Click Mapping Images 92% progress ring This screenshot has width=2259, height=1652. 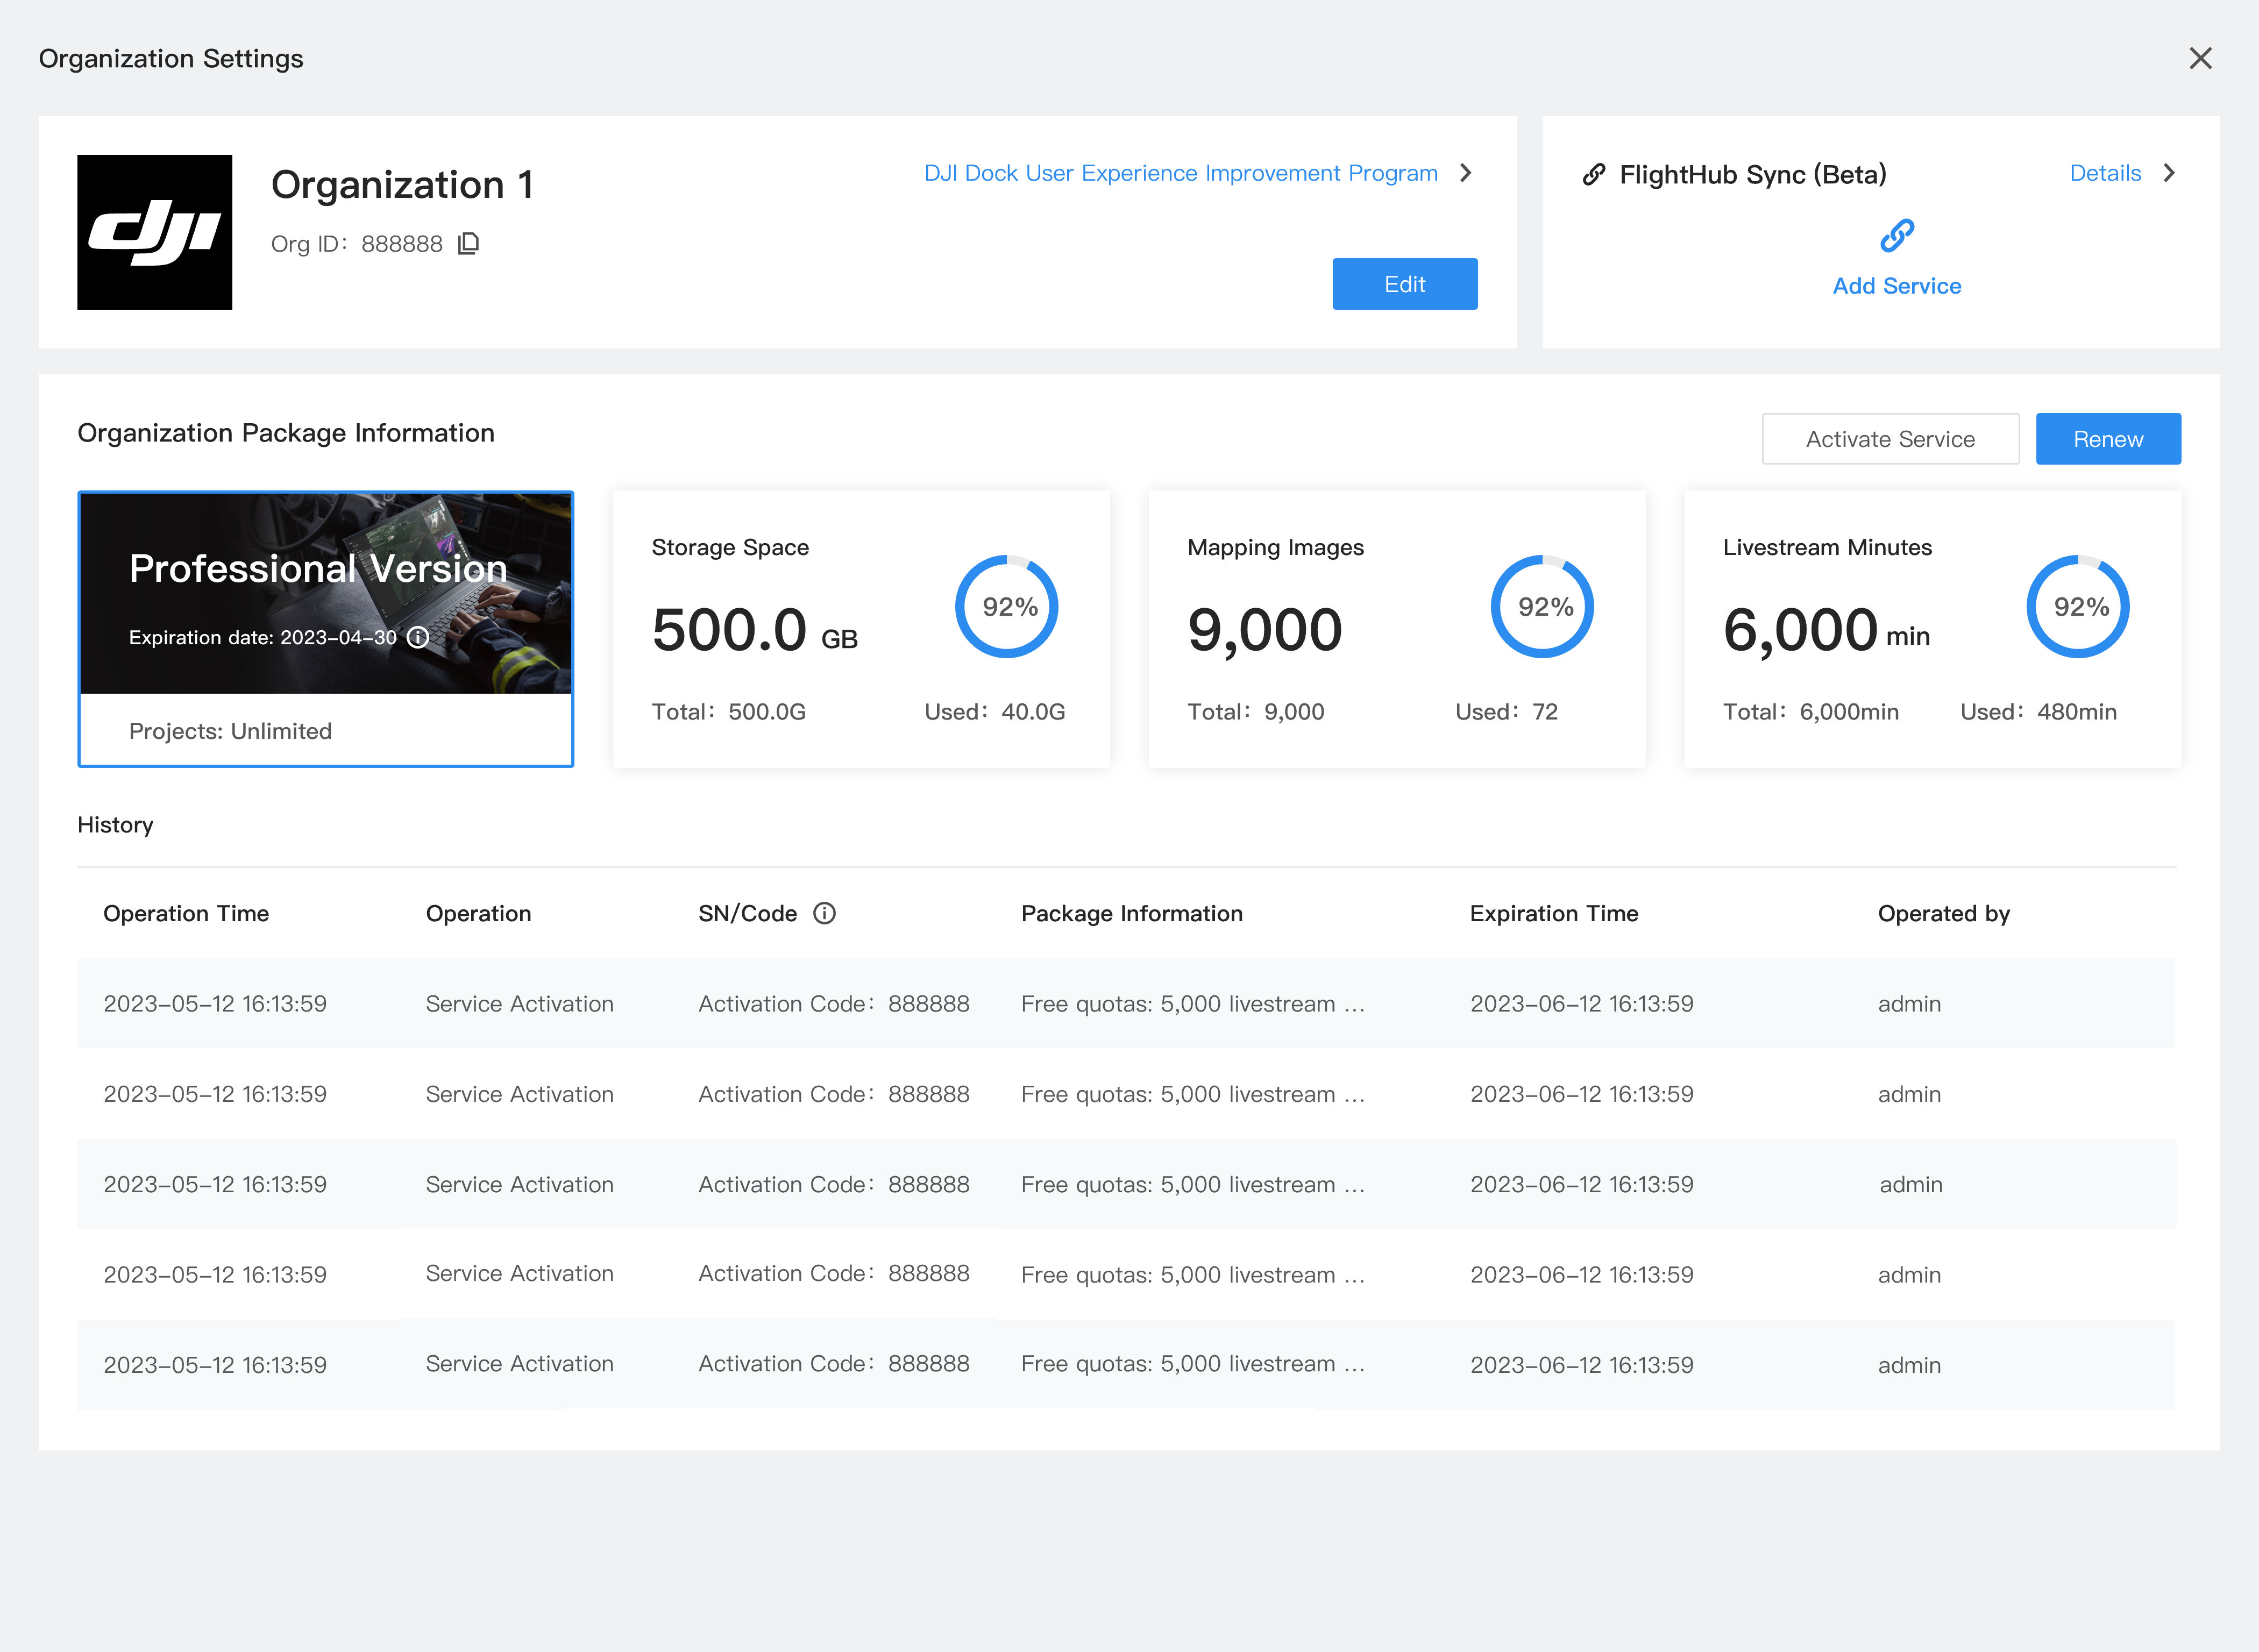click(x=1542, y=606)
